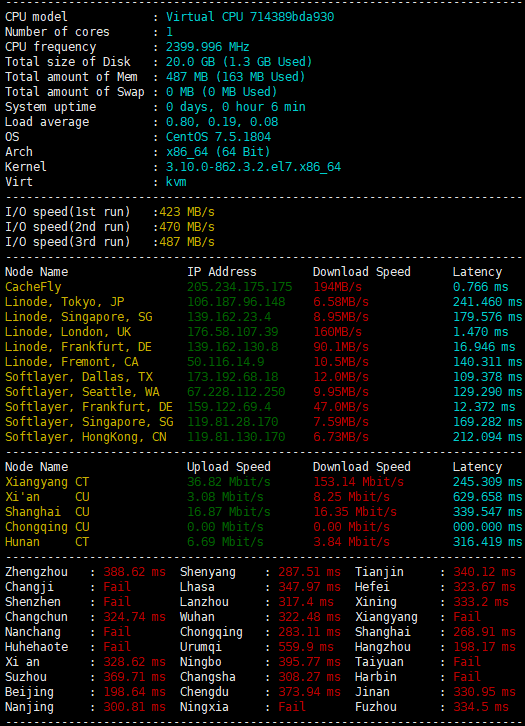The image size is (525, 726).
Task: Click the 'Softlayer, HongKong, CN' node
Action: click(x=86, y=437)
